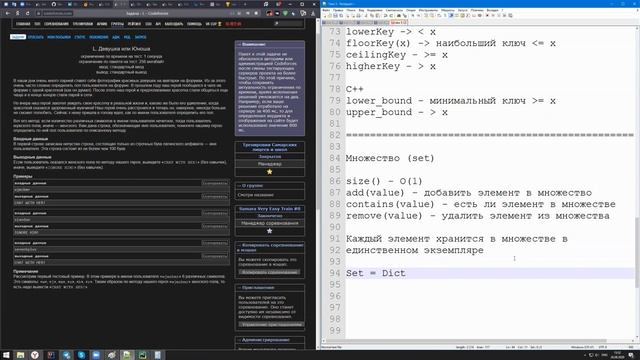640x360 pixels.
Task: Click the Undo icon in Notepad++ toolbar
Action: (x=384, y=16)
